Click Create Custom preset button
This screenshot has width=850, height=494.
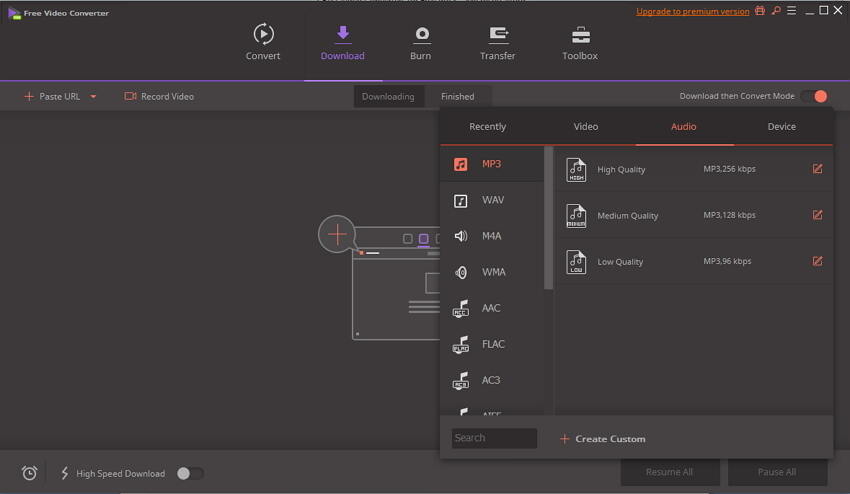pos(602,439)
